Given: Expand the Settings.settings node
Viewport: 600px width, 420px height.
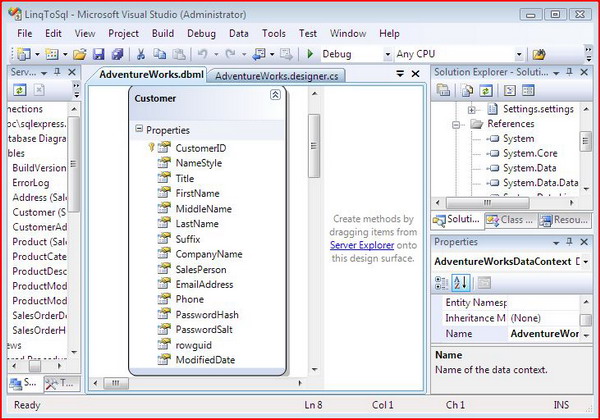Looking at the screenshot, I should (471, 110).
